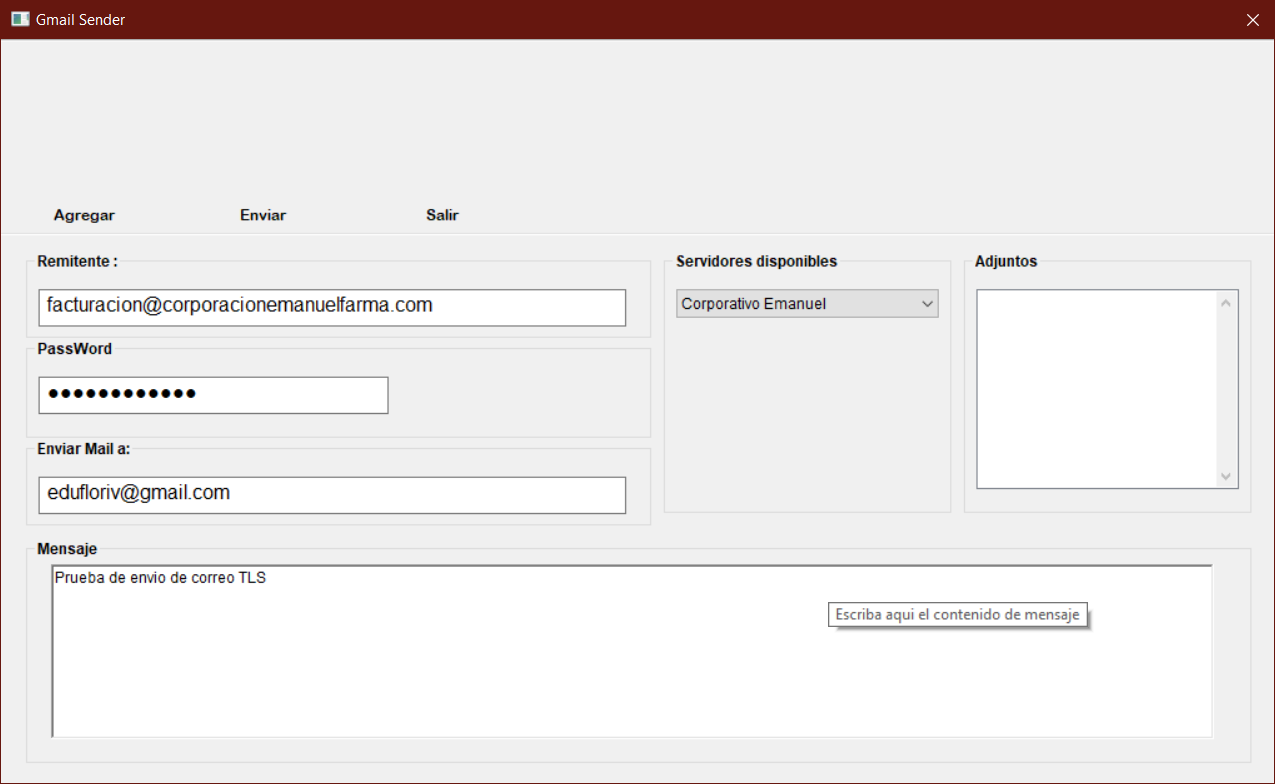1275x784 pixels.
Task: Click the Adjuntos scrollbar up arrow
Action: click(1225, 301)
